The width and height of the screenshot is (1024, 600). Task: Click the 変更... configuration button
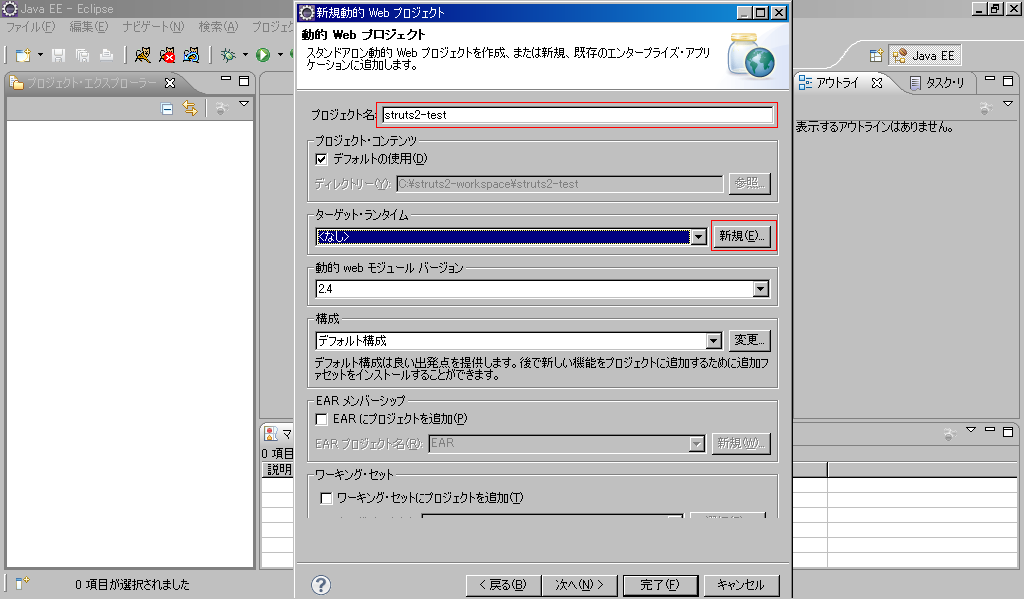click(749, 340)
